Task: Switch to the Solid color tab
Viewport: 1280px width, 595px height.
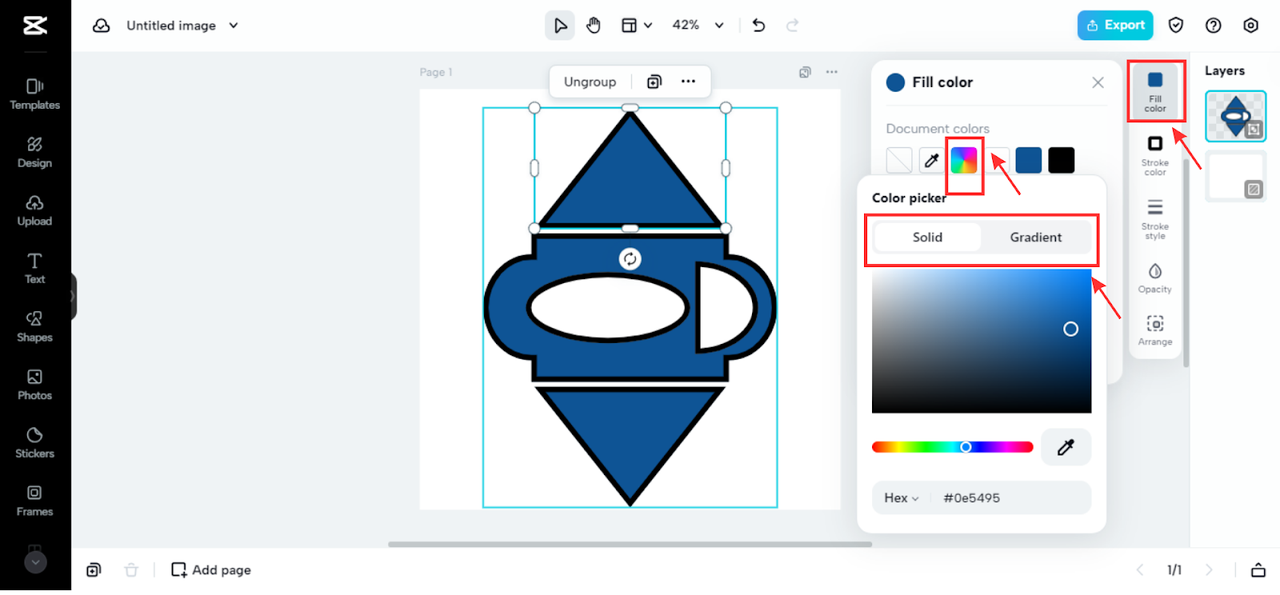Action: pyautogui.click(x=927, y=237)
